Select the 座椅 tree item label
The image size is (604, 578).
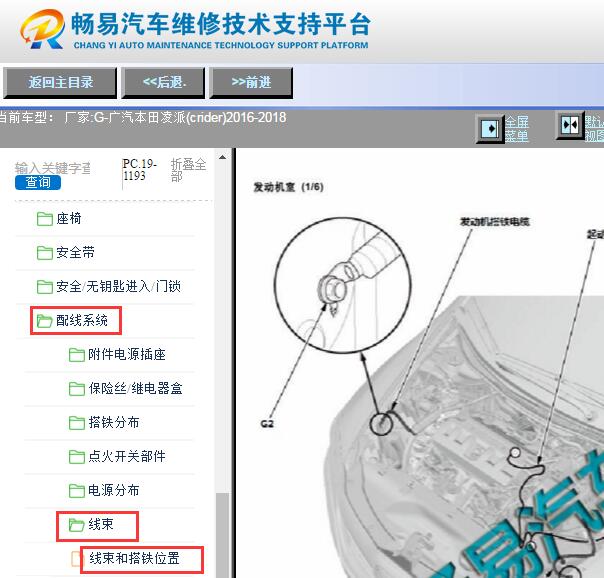coord(69,219)
